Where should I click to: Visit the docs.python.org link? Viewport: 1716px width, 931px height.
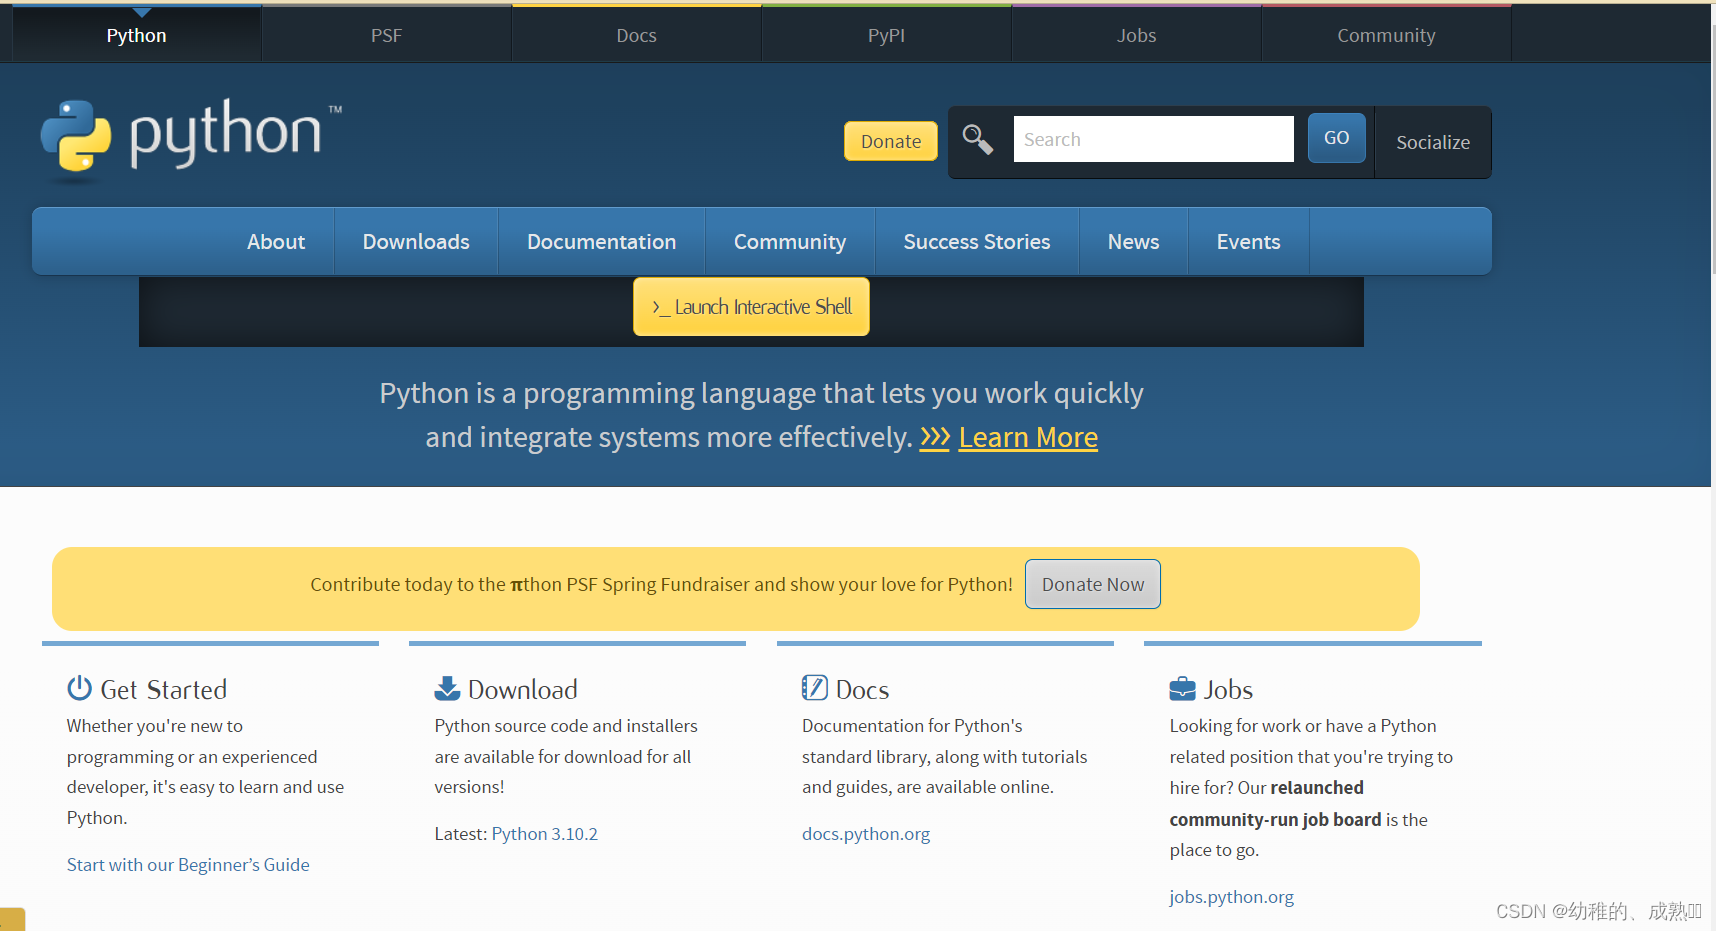[x=866, y=834]
